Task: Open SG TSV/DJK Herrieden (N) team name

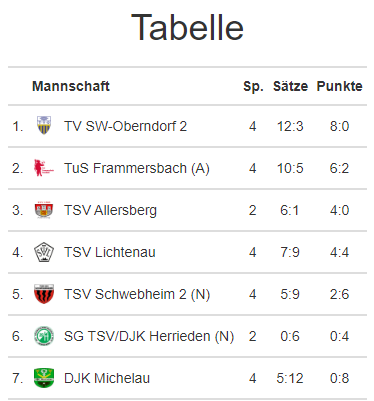Action: 149,336
